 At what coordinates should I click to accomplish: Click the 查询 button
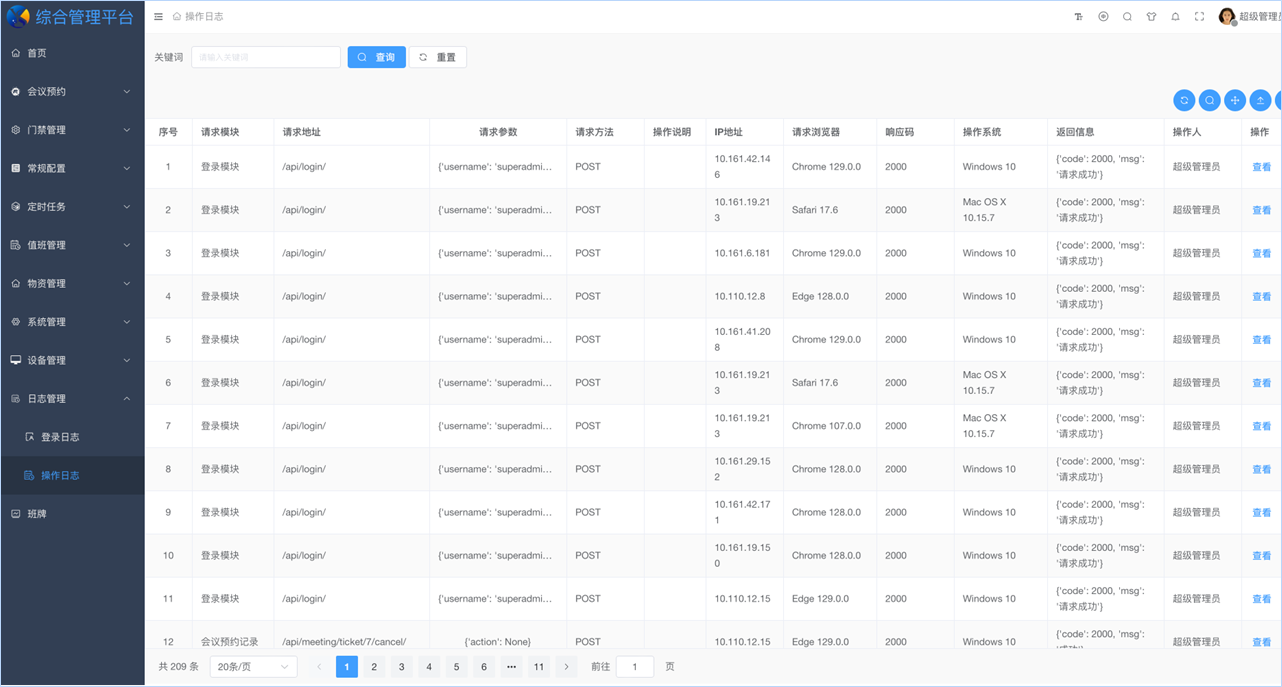coord(377,57)
